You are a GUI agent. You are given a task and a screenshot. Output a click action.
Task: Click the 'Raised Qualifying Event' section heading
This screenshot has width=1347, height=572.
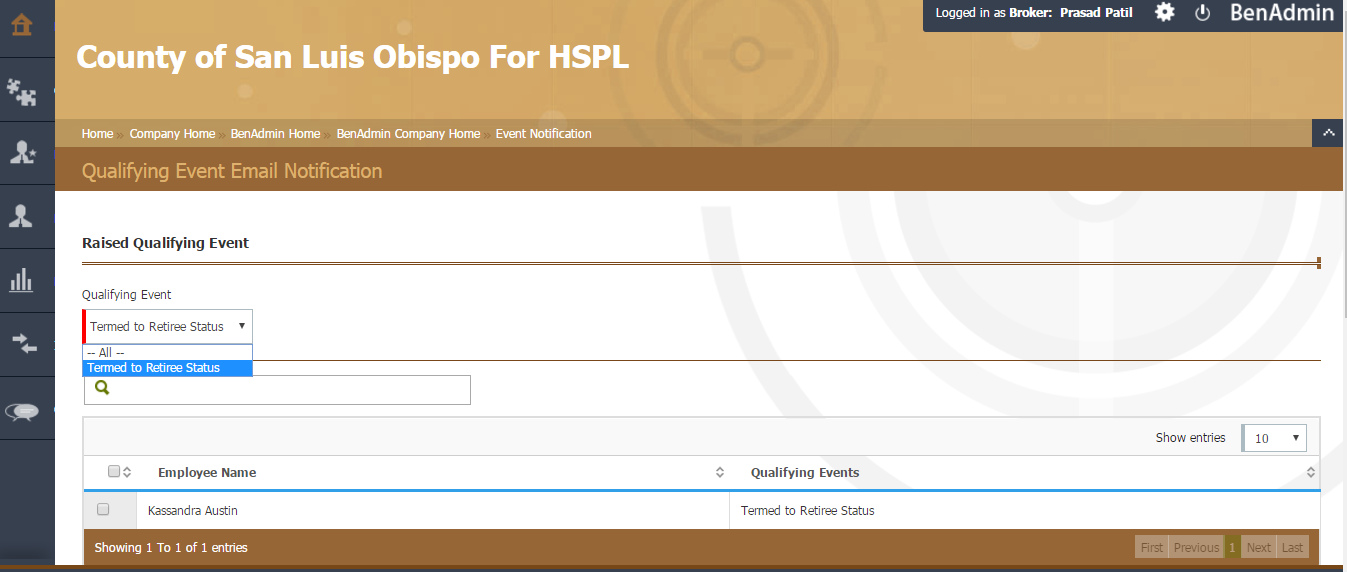(x=165, y=243)
